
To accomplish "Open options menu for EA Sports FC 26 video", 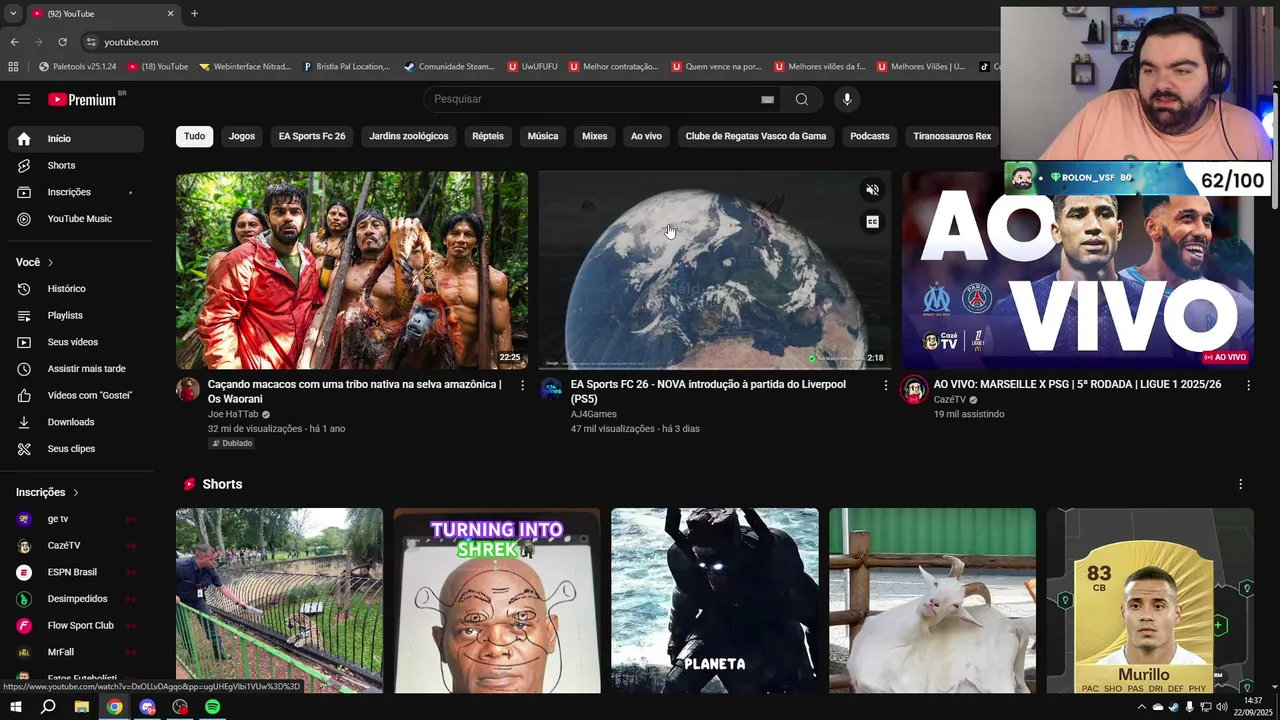I will coord(885,385).
